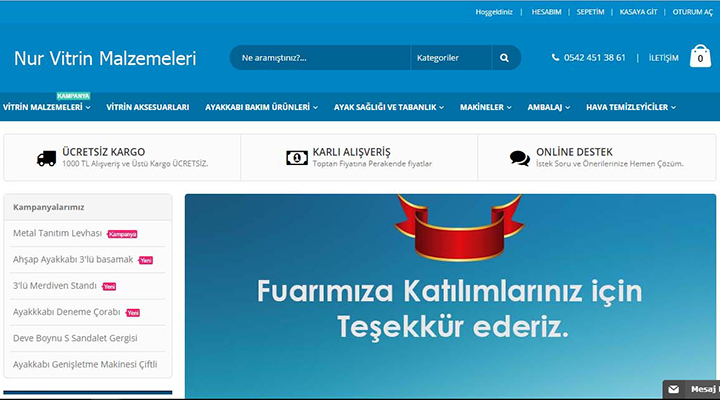The height and width of the screenshot is (400, 720).
Task: Click the search magnifier icon
Action: [x=505, y=58]
